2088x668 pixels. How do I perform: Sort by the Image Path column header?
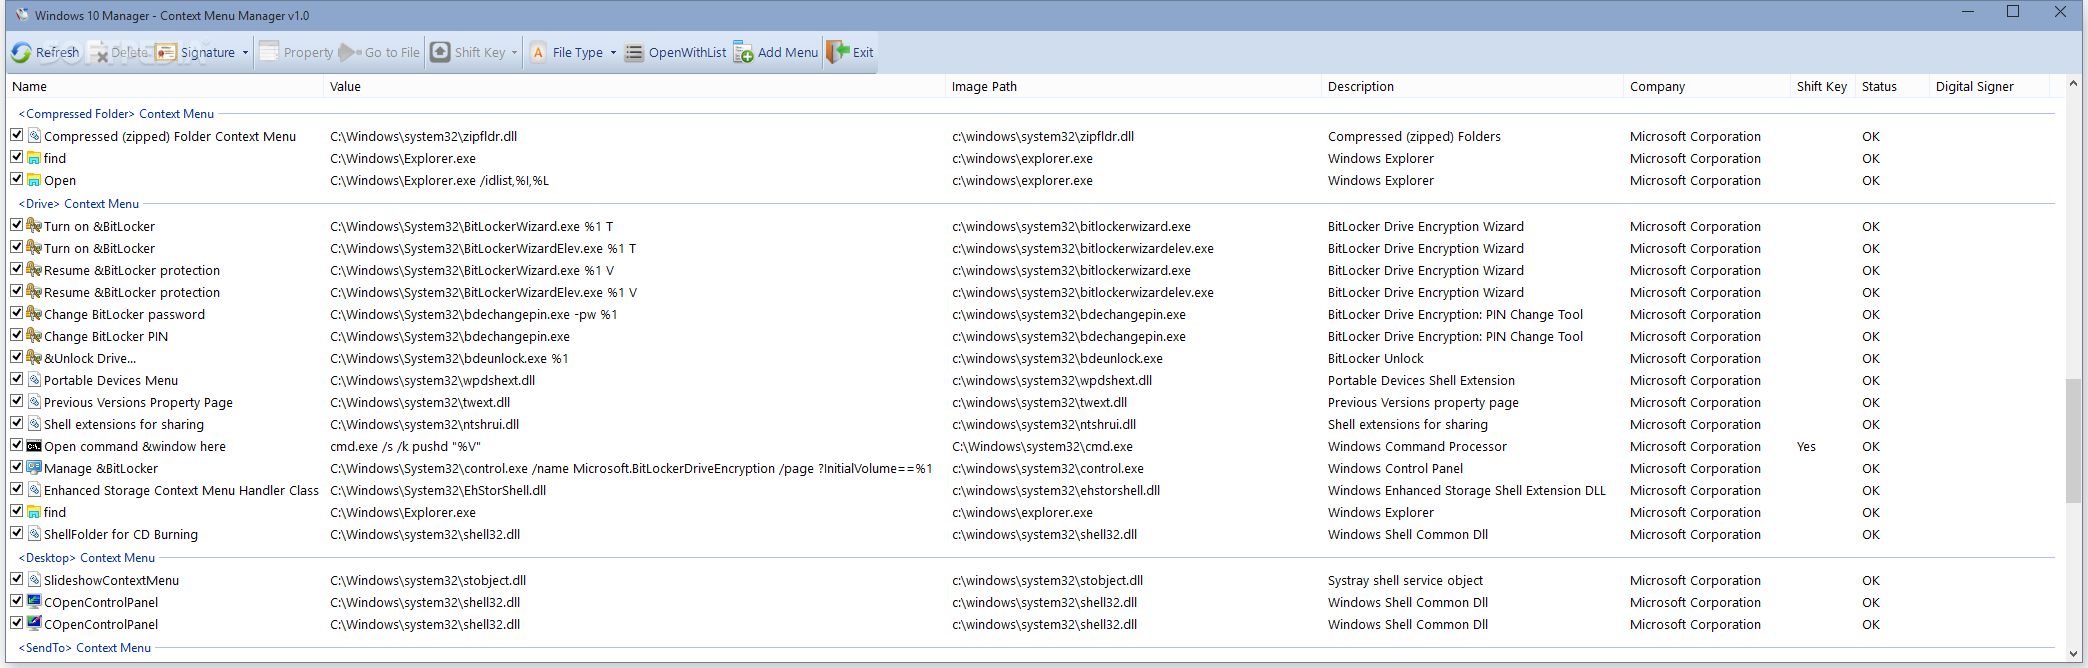click(1133, 87)
